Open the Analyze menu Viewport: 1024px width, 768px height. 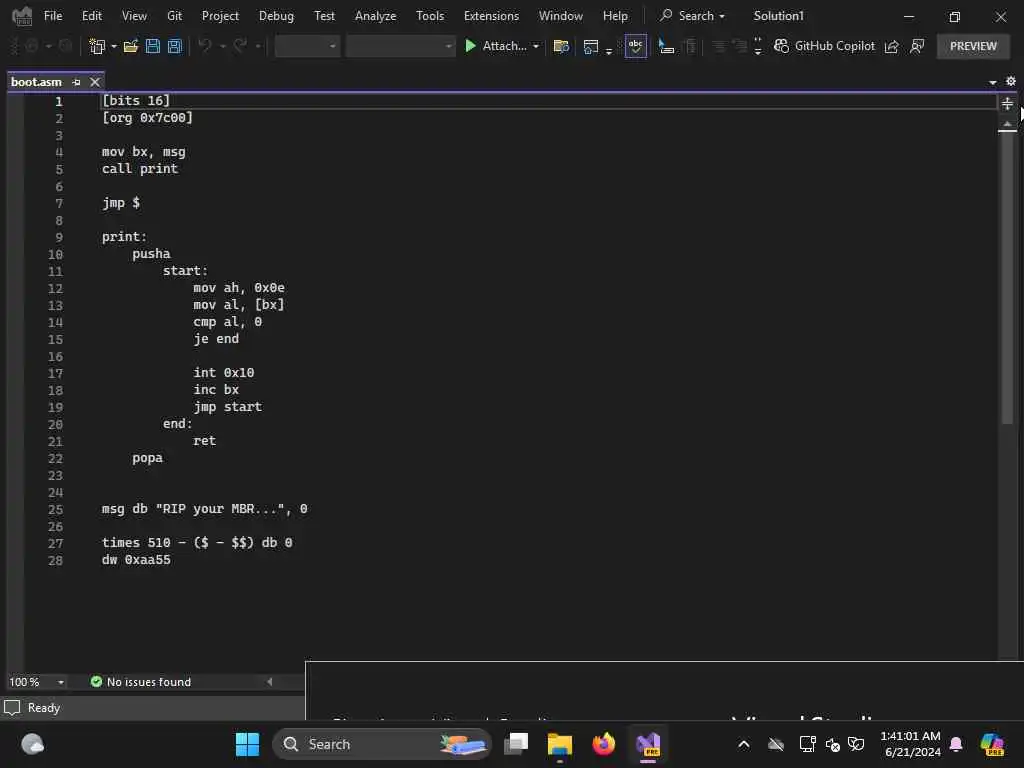point(376,16)
